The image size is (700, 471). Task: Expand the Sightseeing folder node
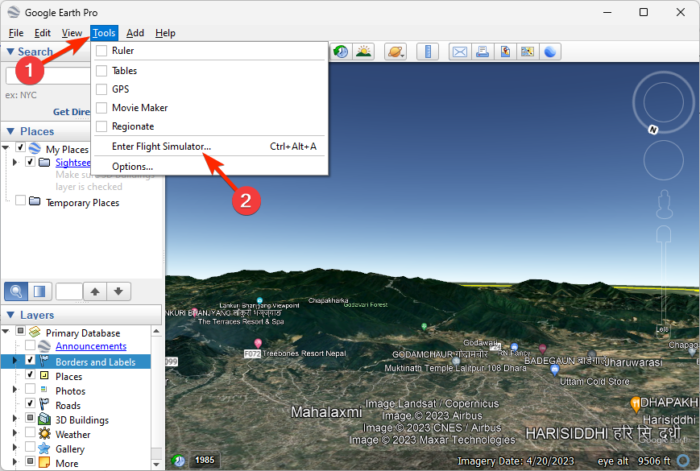click(x=15, y=162)
